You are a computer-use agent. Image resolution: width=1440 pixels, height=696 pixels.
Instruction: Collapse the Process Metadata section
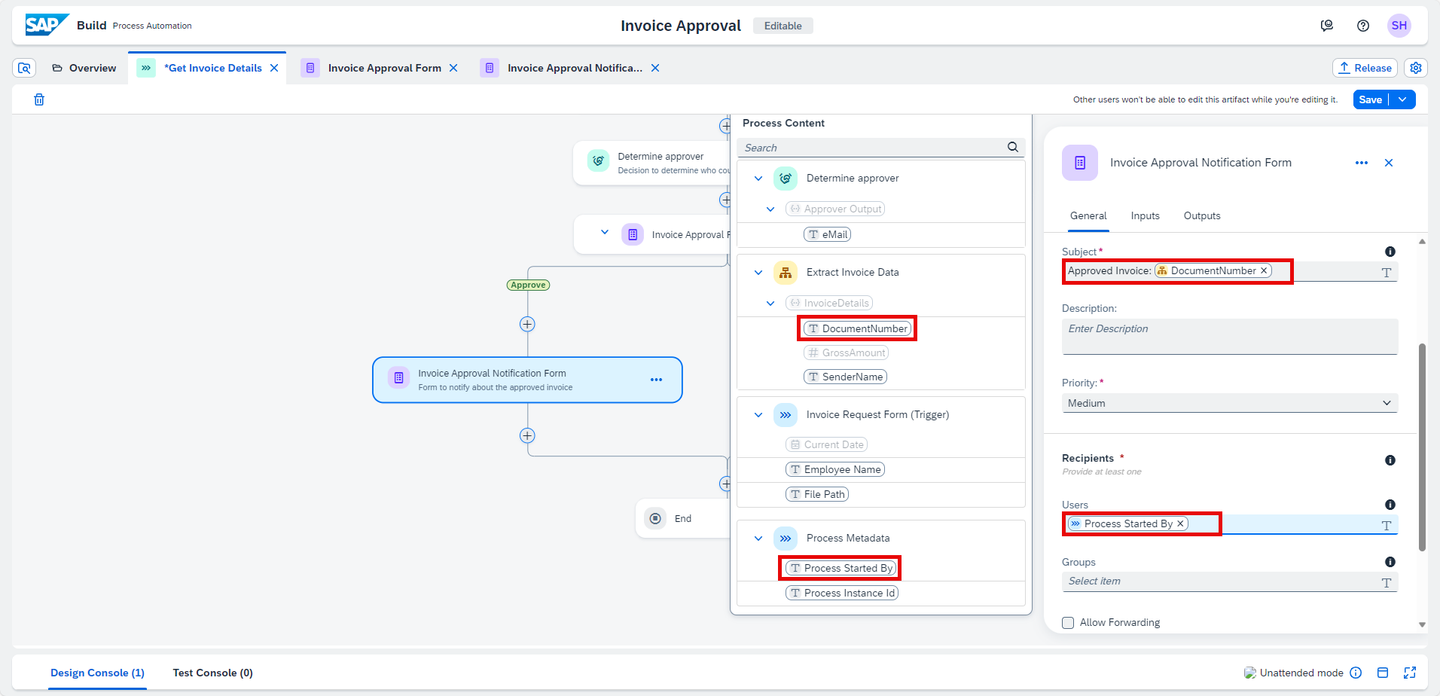click(758, 538)
